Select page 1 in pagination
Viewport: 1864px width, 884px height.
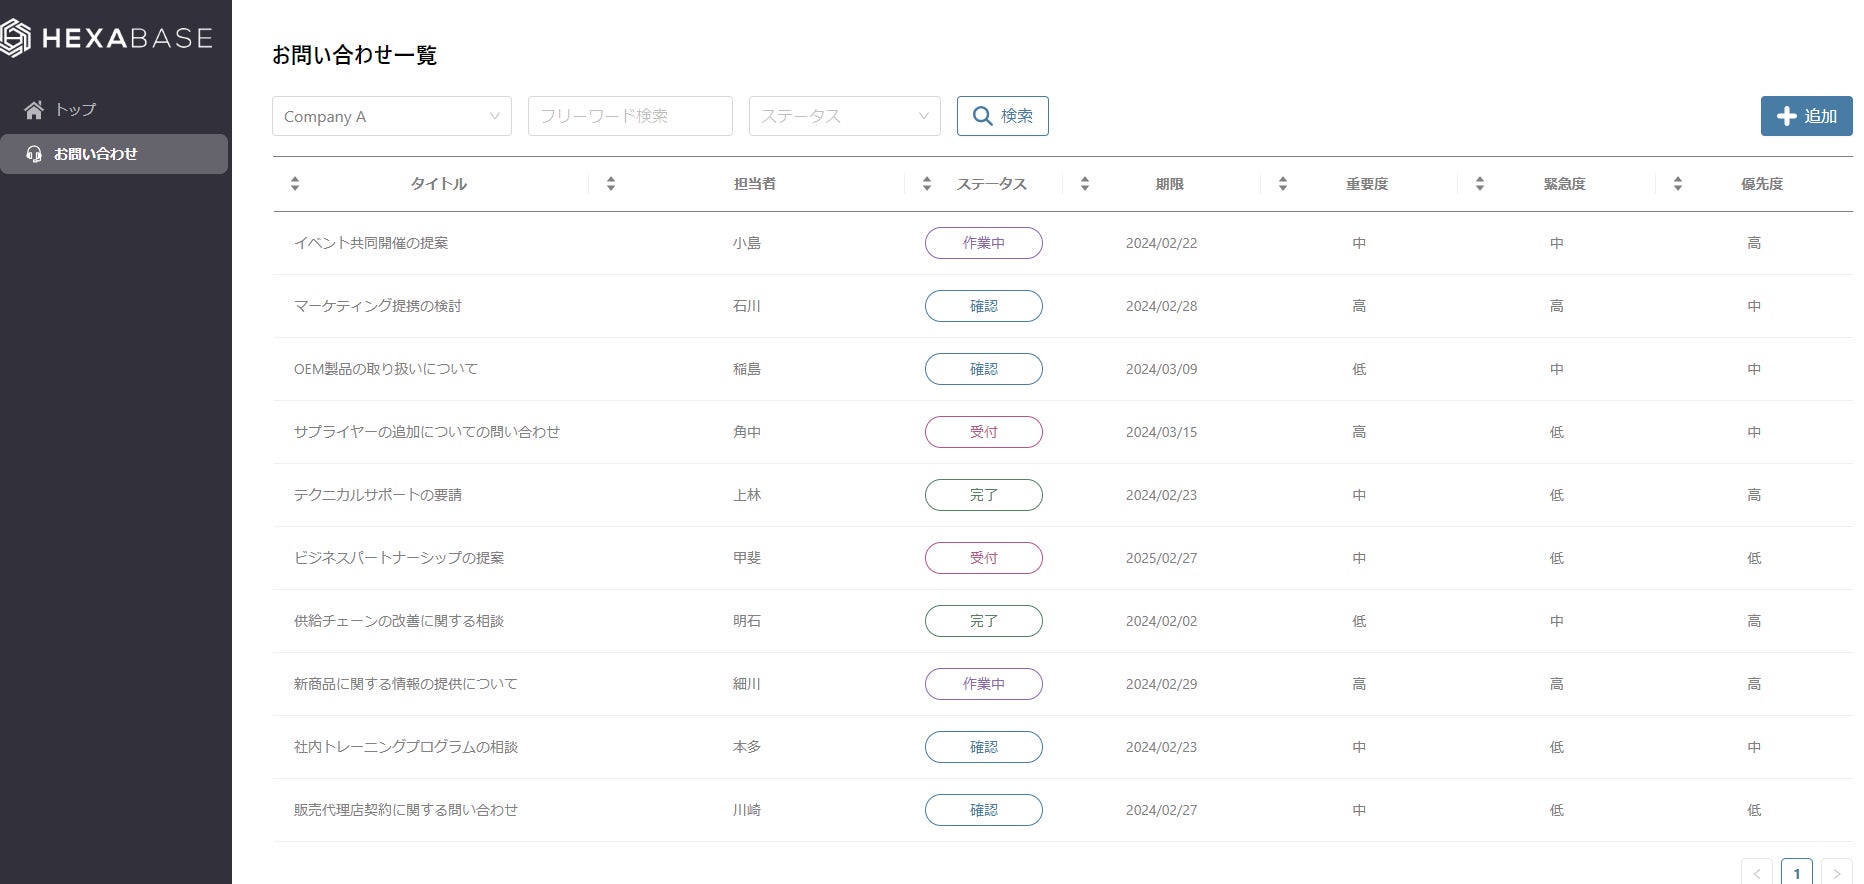click(1796, 873)
